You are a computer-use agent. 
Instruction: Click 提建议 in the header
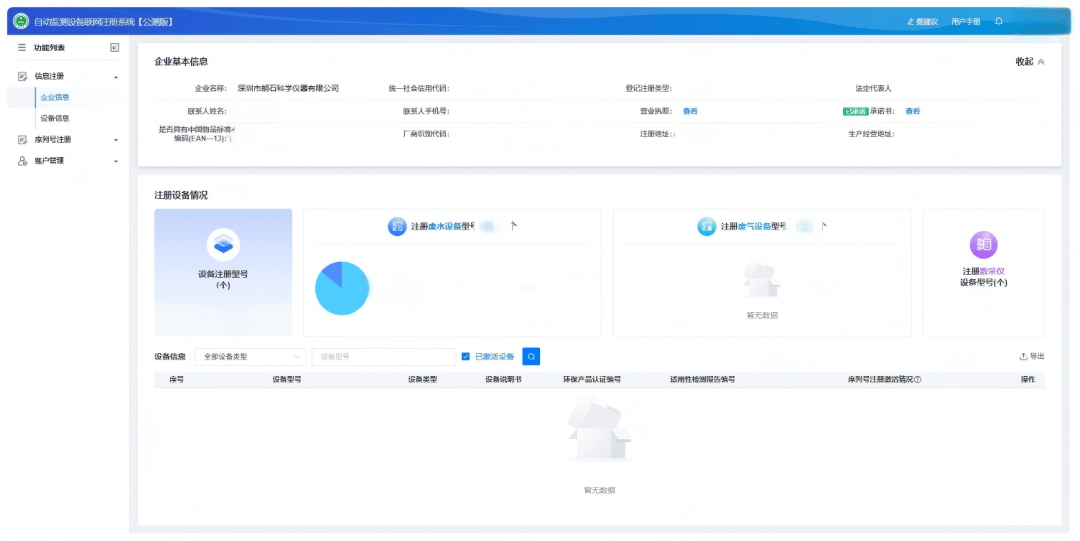pyautogui.click(x=923, y=22)
